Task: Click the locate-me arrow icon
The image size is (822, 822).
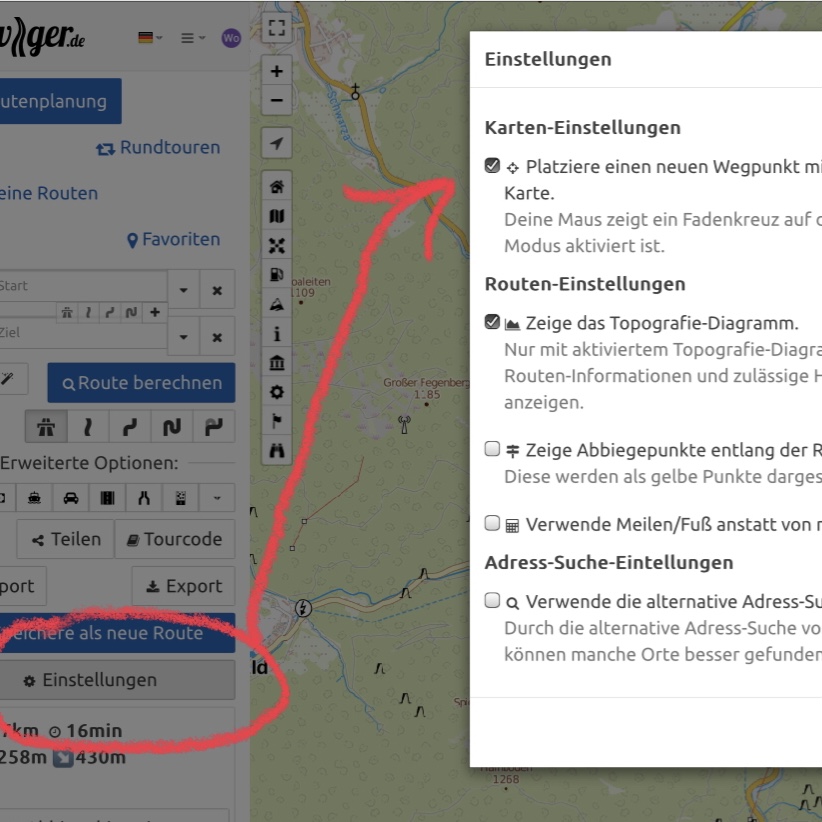Action: (277, 144)
